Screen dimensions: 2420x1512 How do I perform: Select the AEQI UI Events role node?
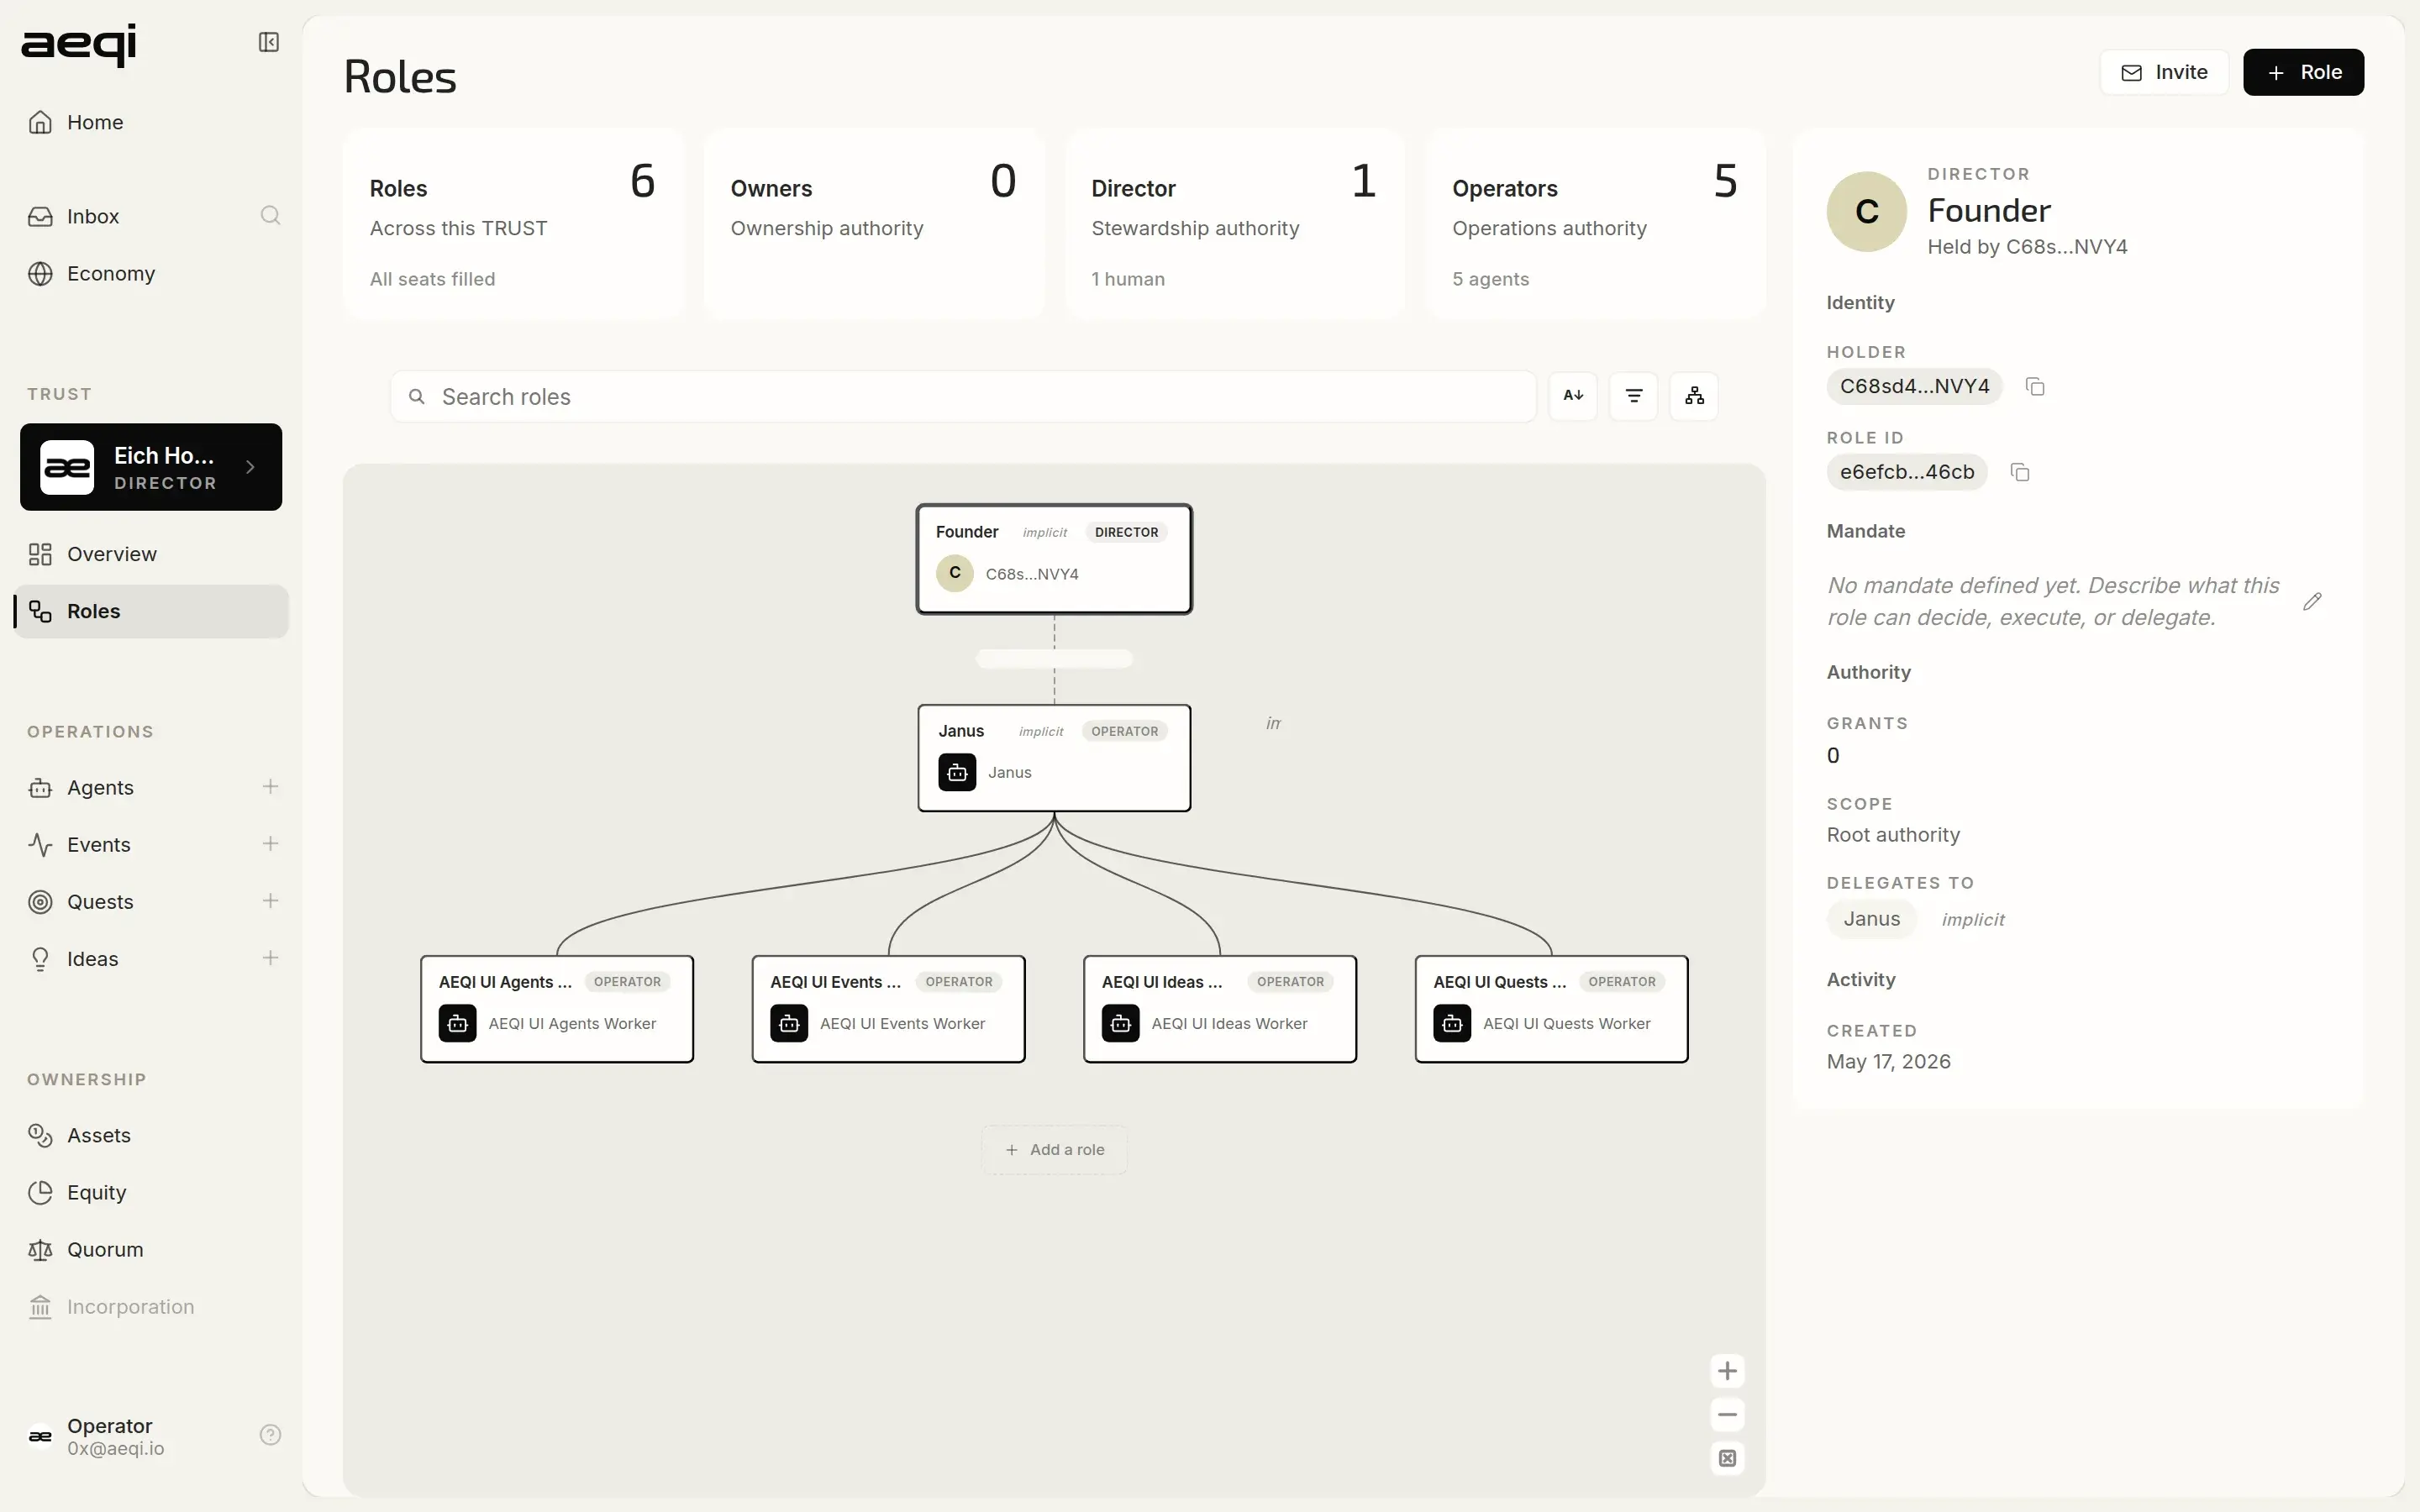pos(888,1009)
